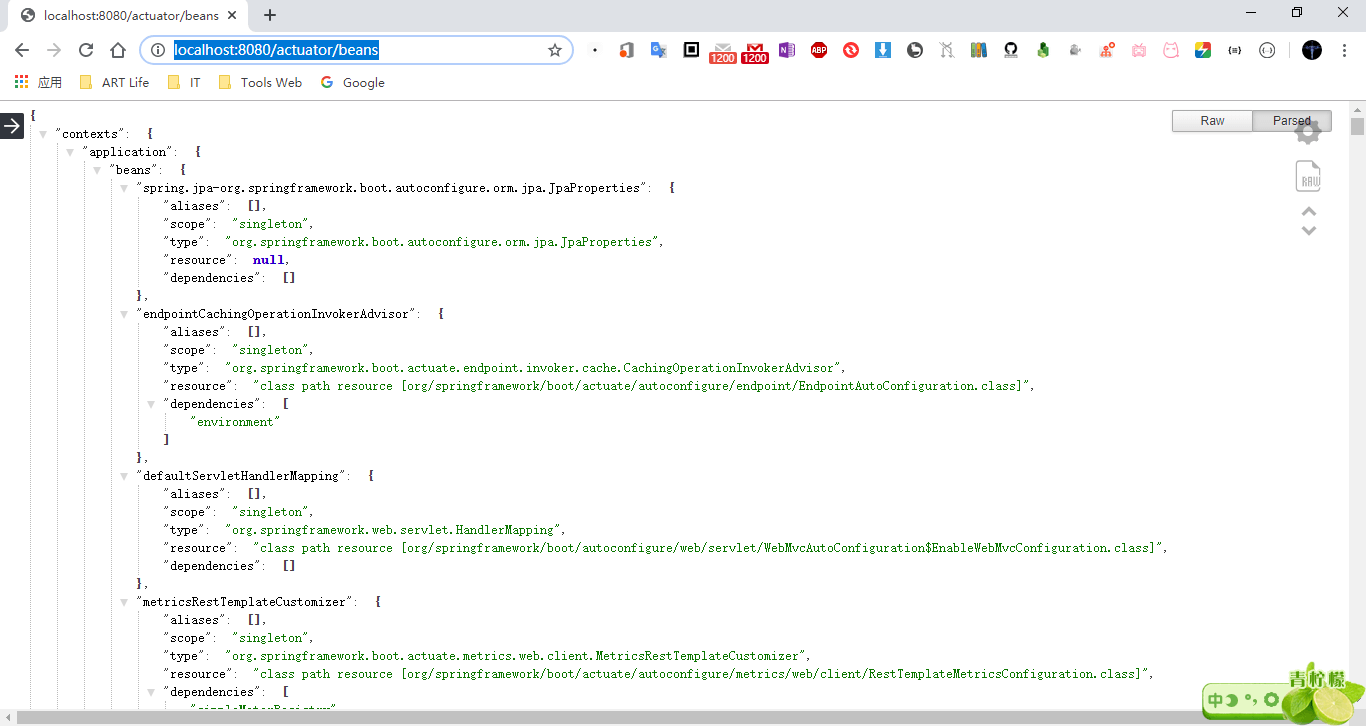Collapse the defaultServletHandlerMapping bean

pos(125,476)
